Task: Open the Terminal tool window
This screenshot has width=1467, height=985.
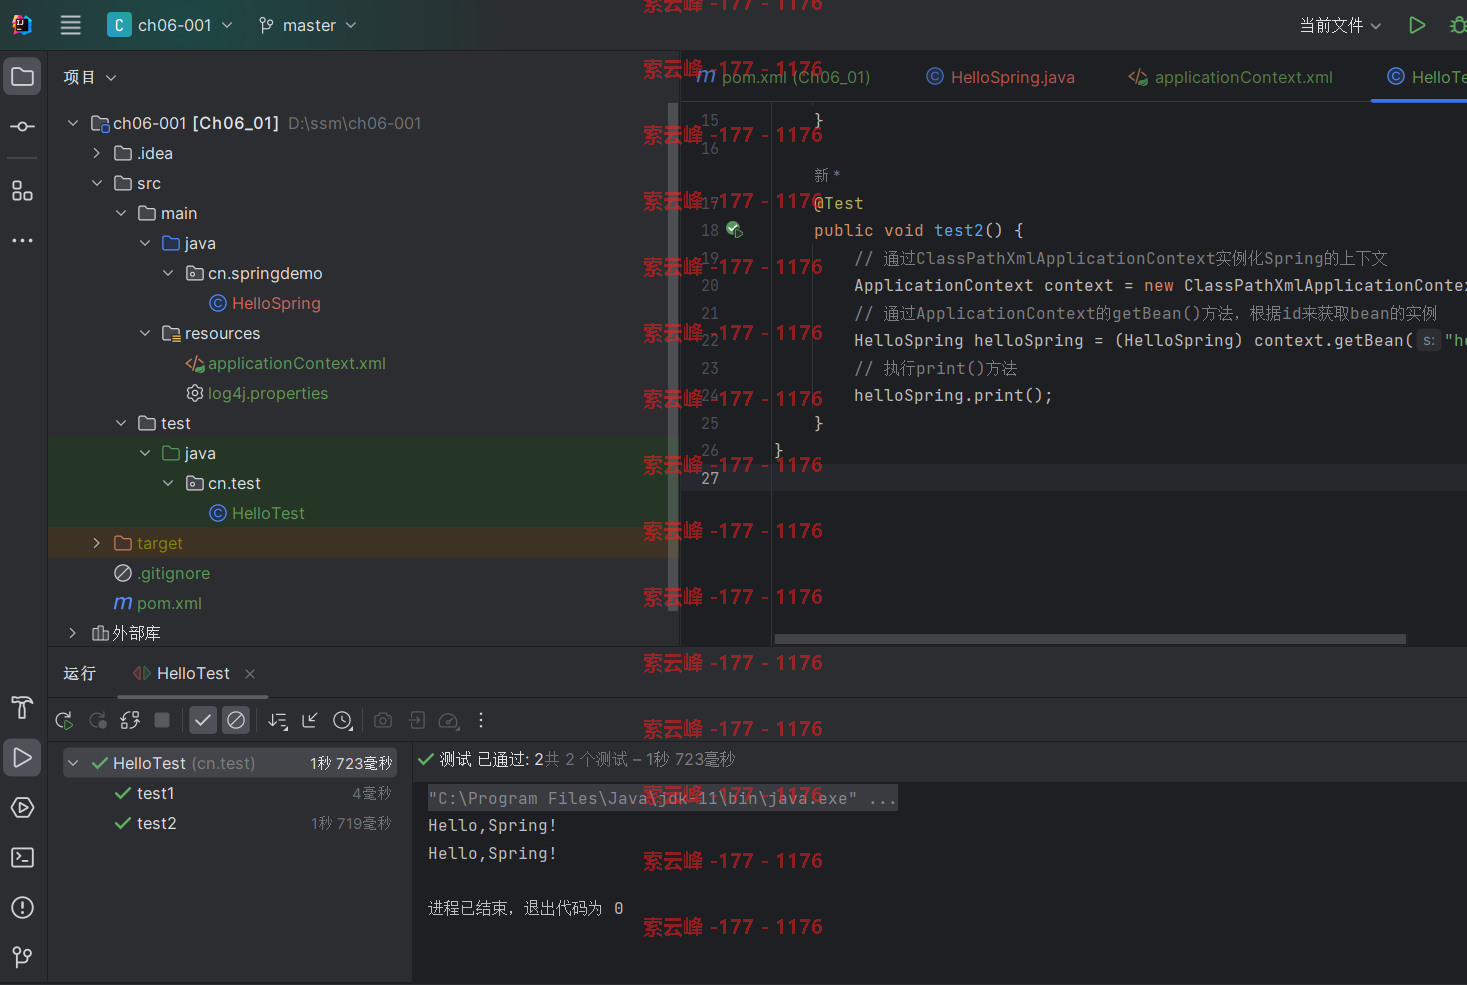Action: pyautogui.click(x=22, y=858)
